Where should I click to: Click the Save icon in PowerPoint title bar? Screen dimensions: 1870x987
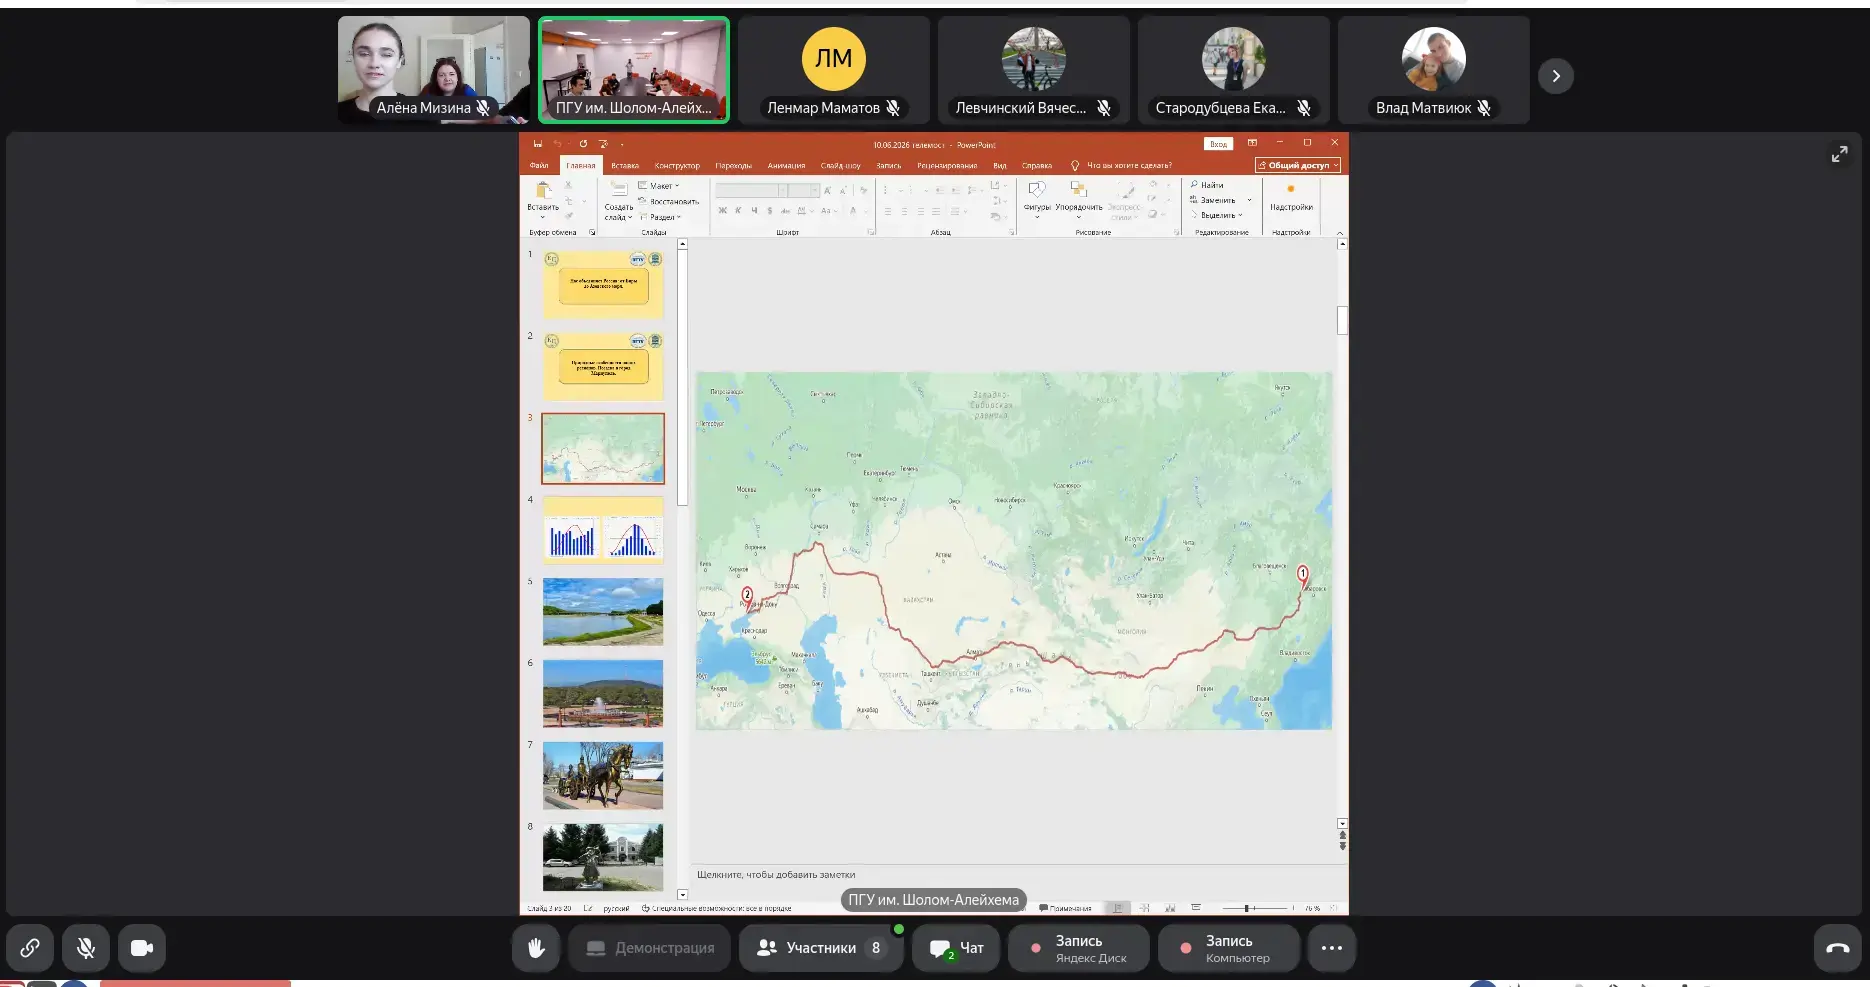pyautogui.click(x=537, y=144)
